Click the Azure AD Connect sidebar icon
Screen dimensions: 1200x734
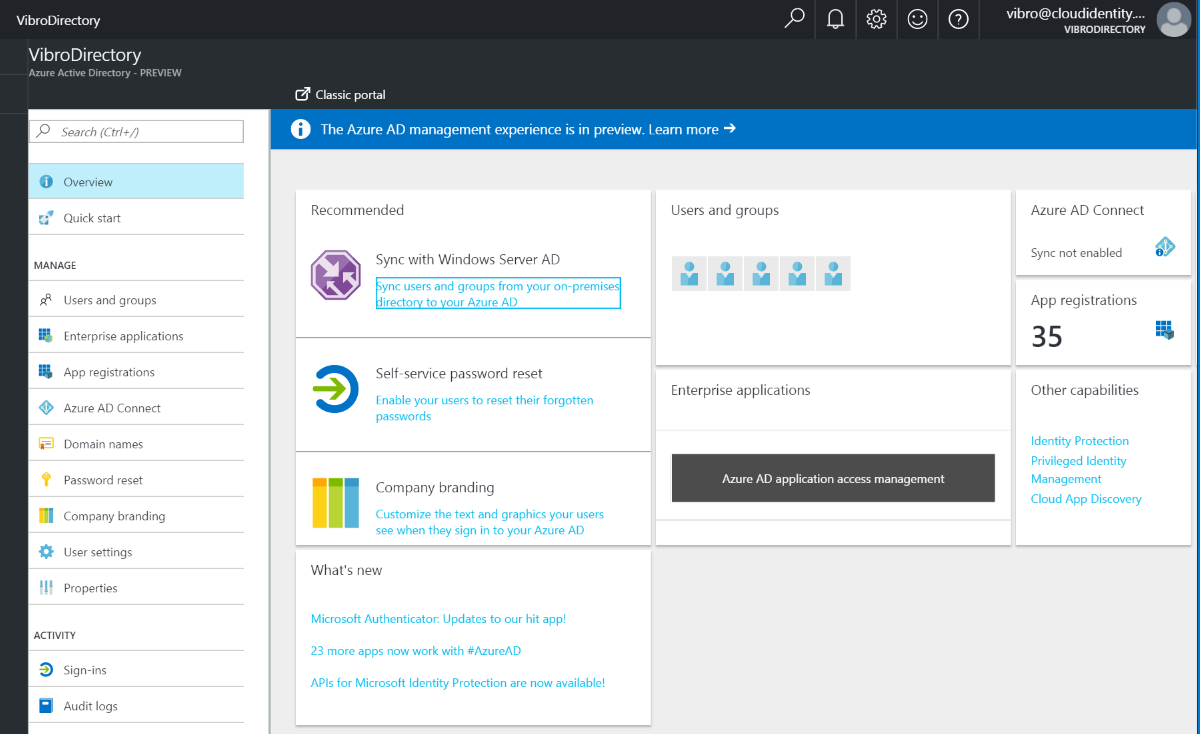click(x=45, y=408)
